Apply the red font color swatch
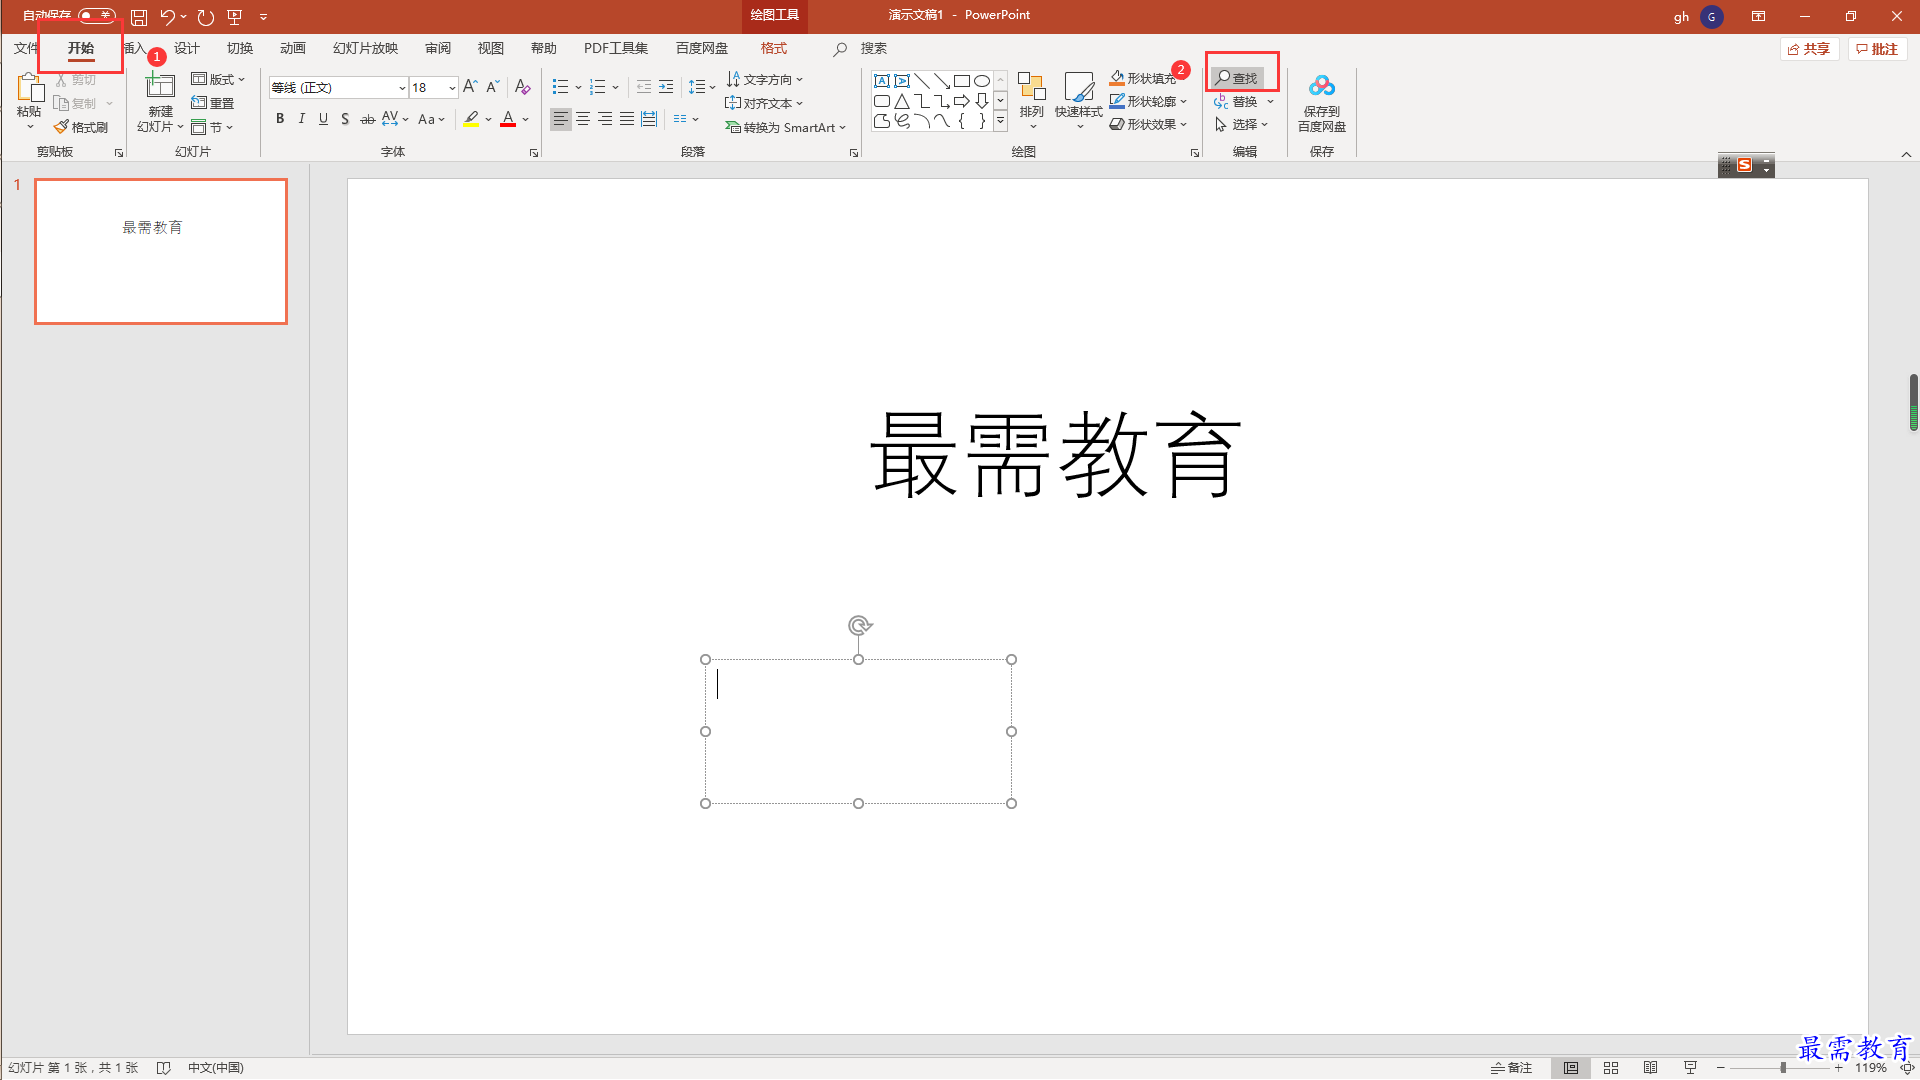This screenshot has width=1920, height=1080. (508, 119)
